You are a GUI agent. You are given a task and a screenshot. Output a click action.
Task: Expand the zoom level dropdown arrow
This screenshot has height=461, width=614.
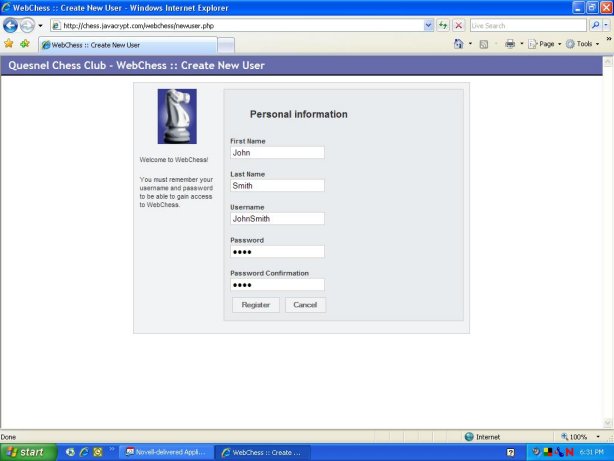[x=598, y=437]
